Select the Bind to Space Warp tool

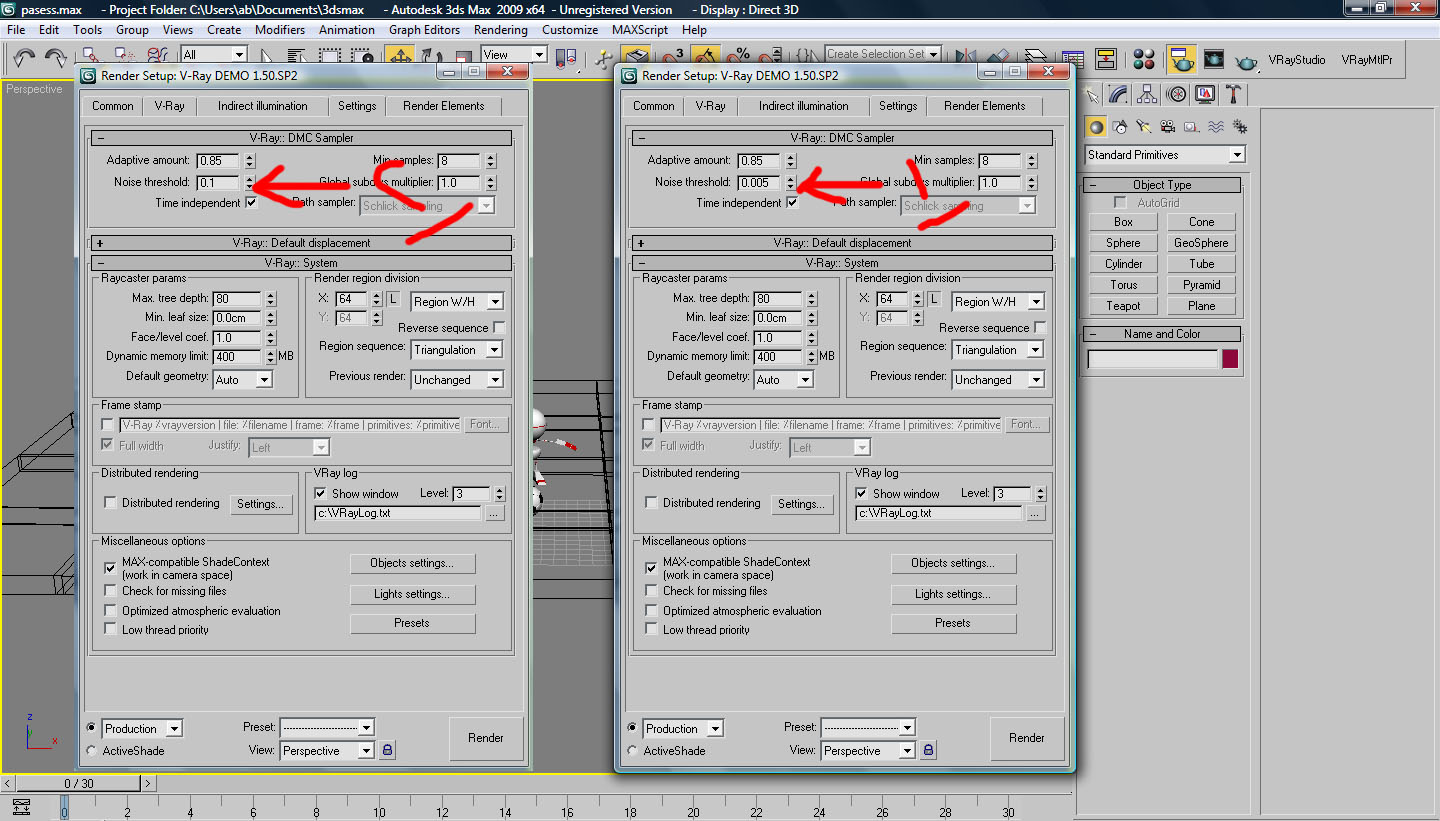[157, 57]
